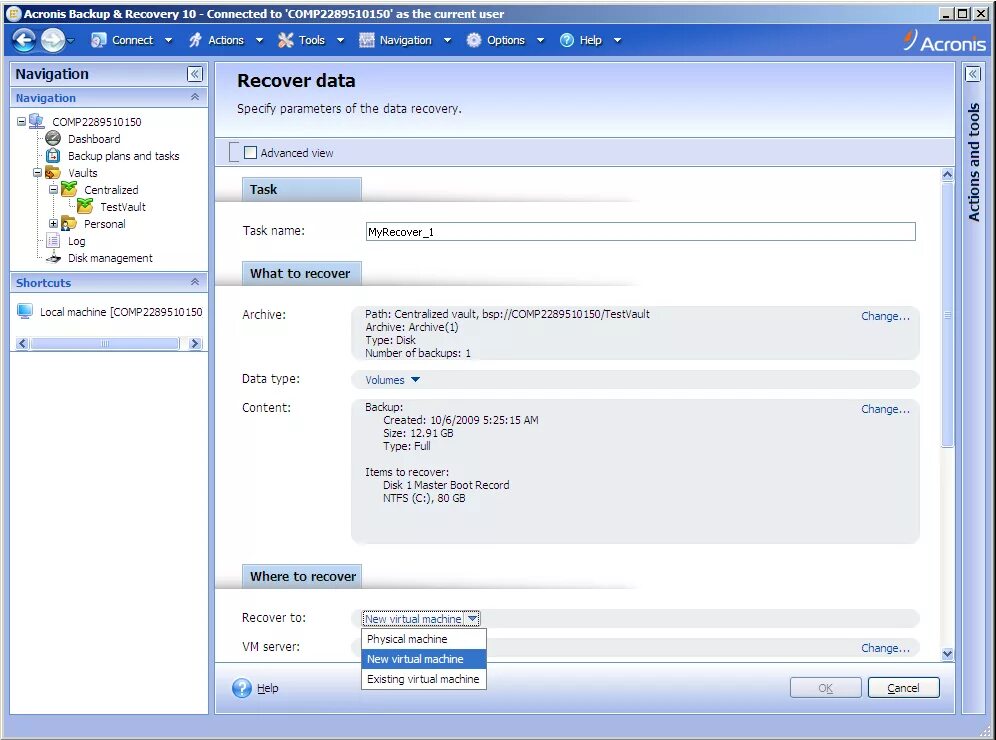Open the Tools menu dropdown arrow
Viewport: 996px width, 740px height.
coord(340,40)
